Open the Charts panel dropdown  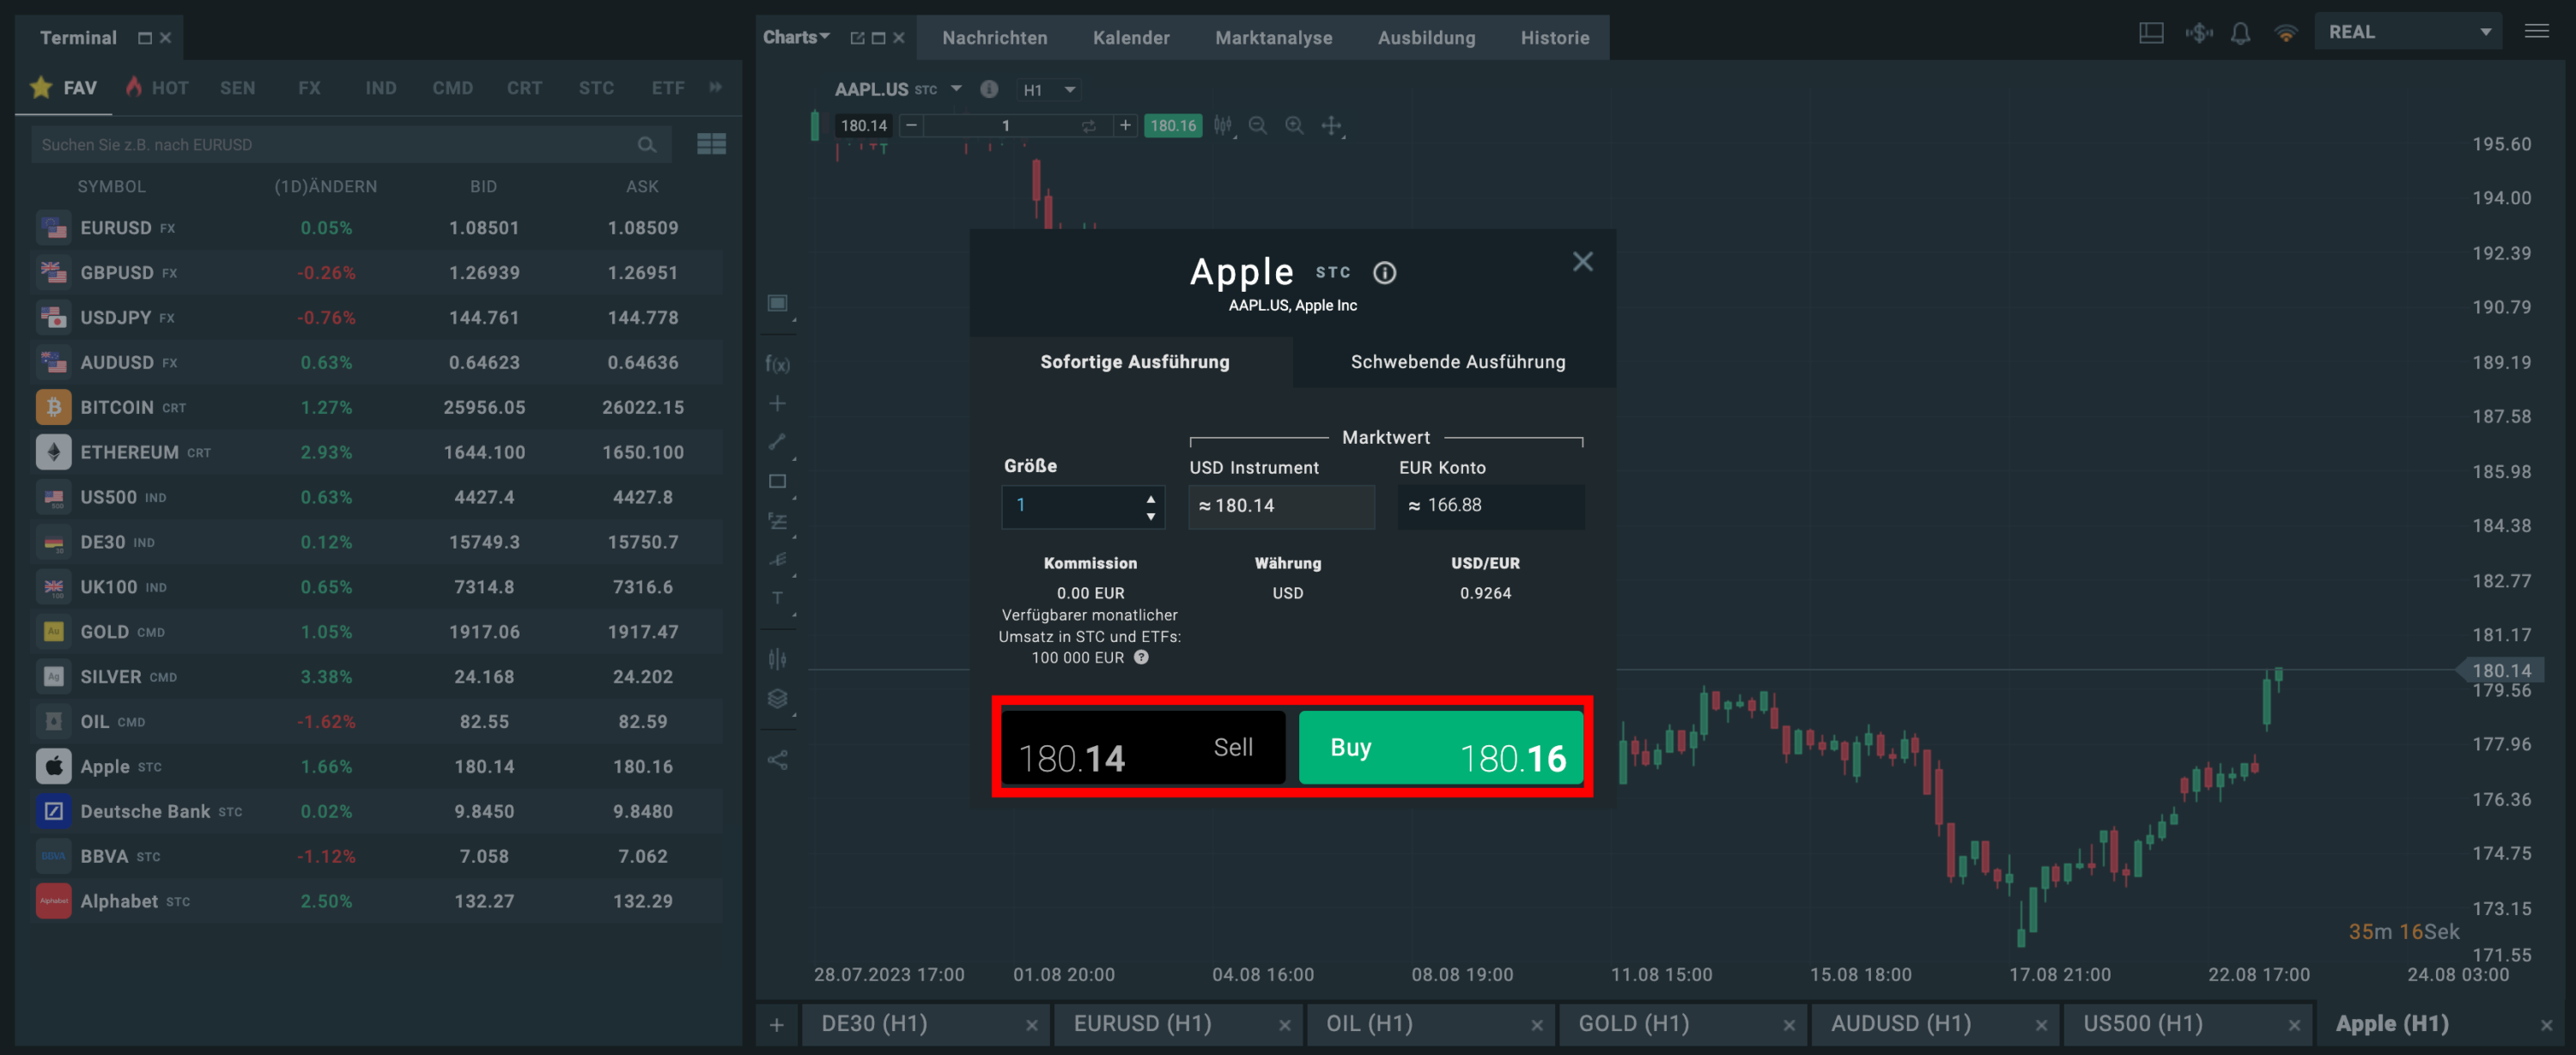click(796, 37)
